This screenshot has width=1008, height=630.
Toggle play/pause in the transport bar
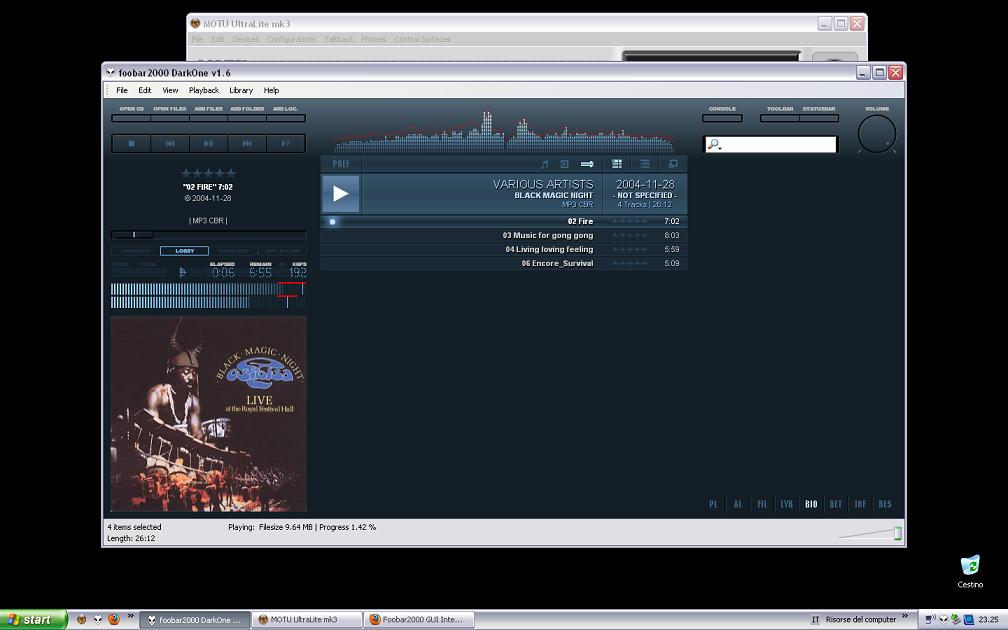coord(208,143)
